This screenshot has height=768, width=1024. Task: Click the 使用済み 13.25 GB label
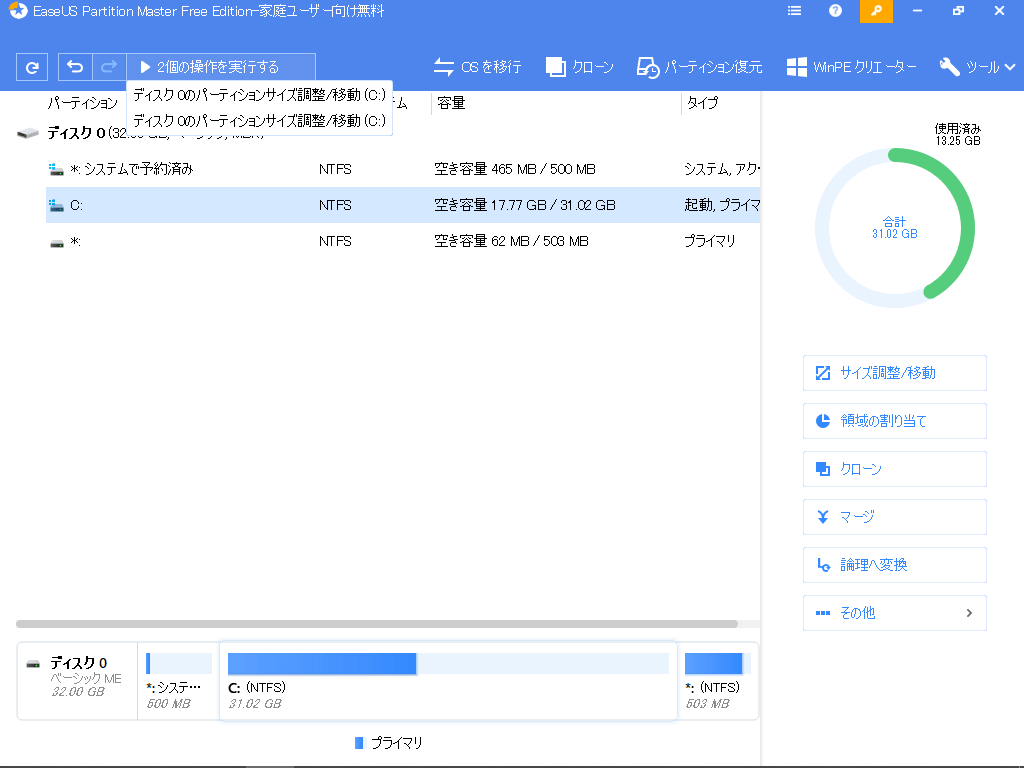click(957, 135)
